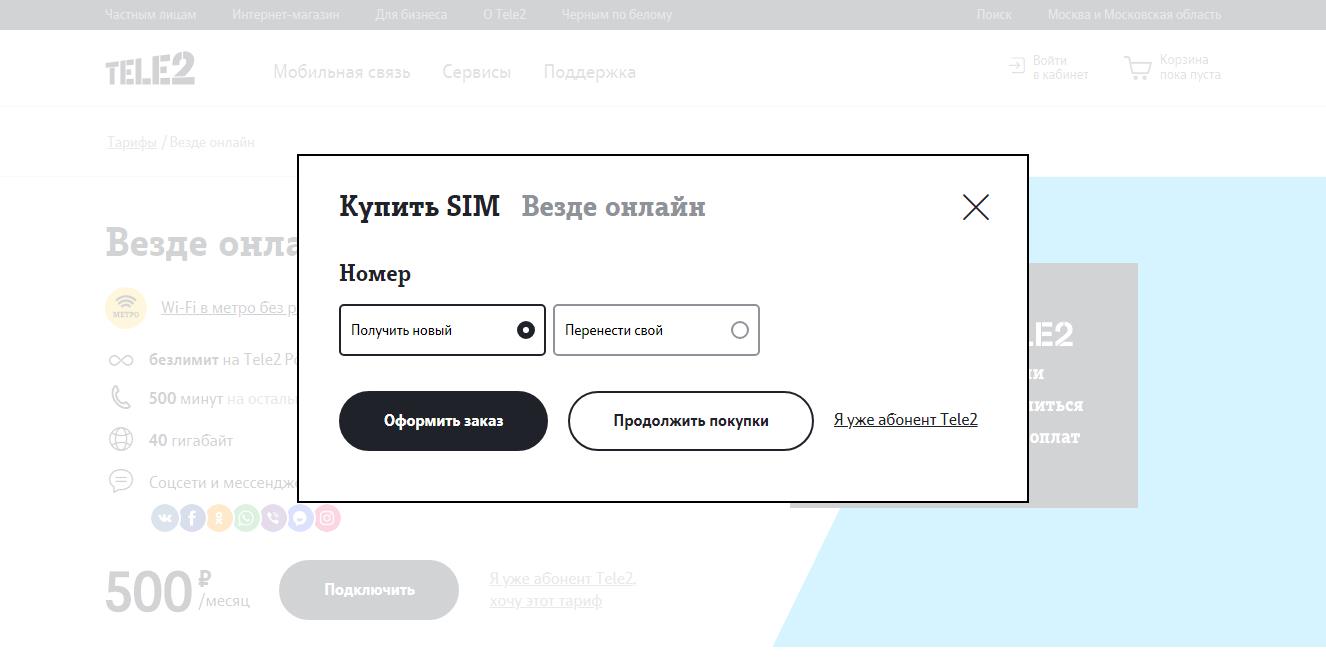
Task: Click the Messenger social icon
Action: [300, 518]
